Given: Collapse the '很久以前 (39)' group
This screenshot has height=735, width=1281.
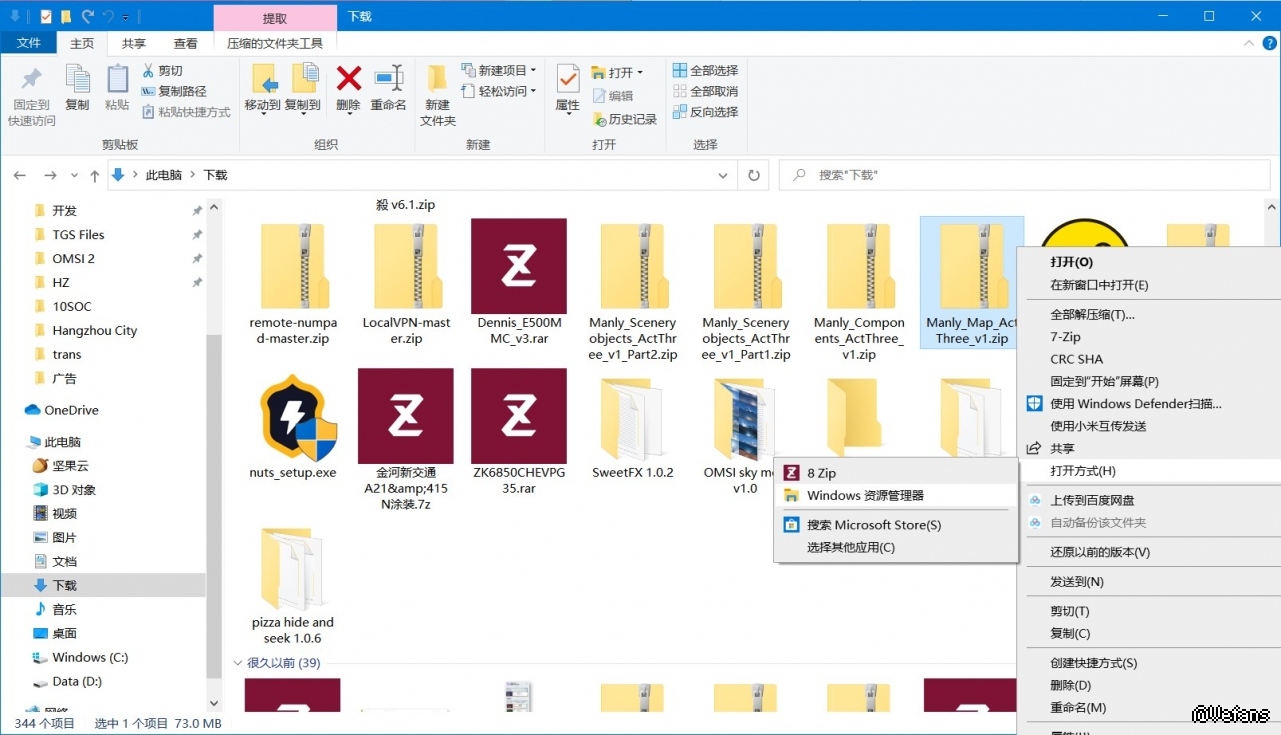Looking at the screenshot, I should coord(238,663).
